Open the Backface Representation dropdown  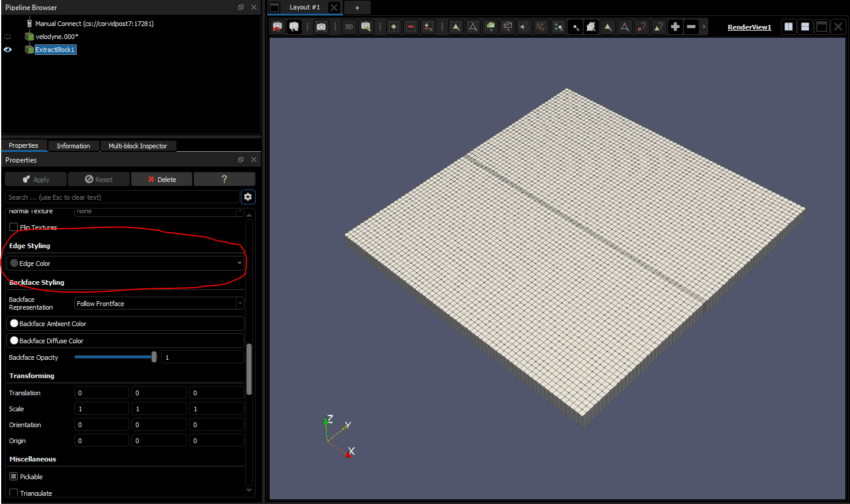159,303
